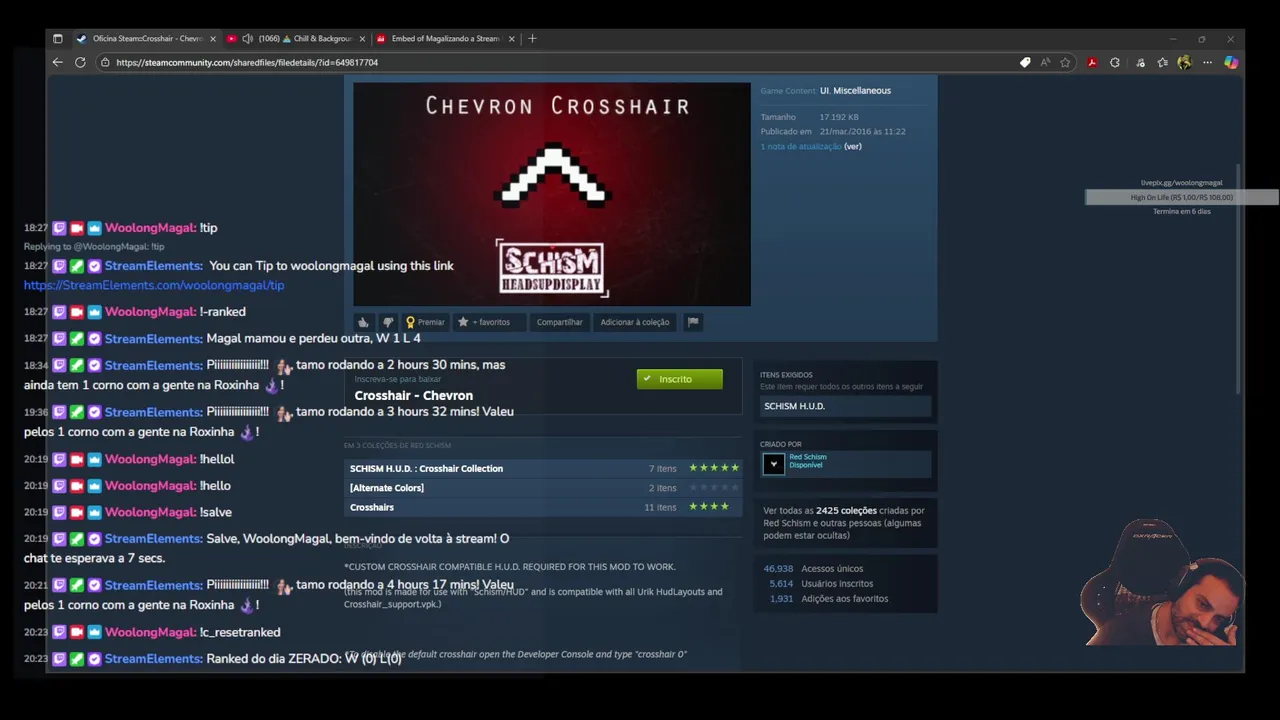Open the 2425 coleções link text

coord(846,510)
